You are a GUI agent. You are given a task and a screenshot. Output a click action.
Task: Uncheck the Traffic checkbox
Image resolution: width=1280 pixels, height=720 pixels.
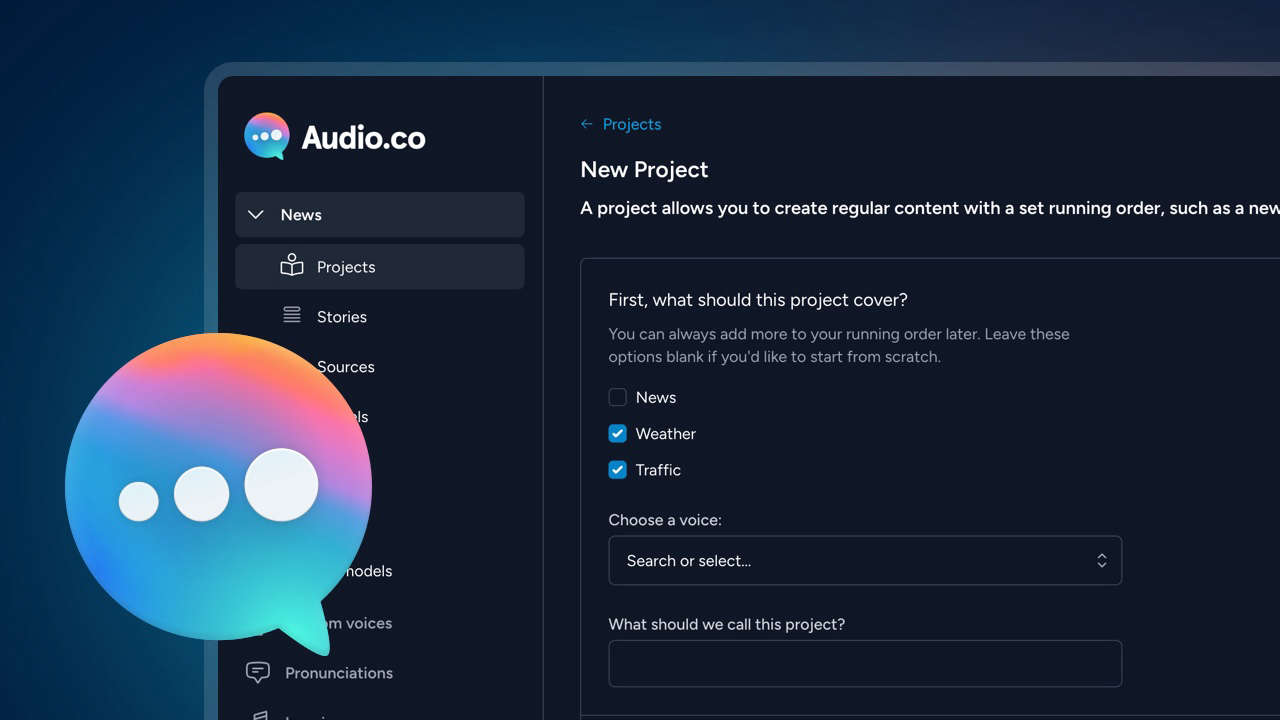[x=618, y=469]
